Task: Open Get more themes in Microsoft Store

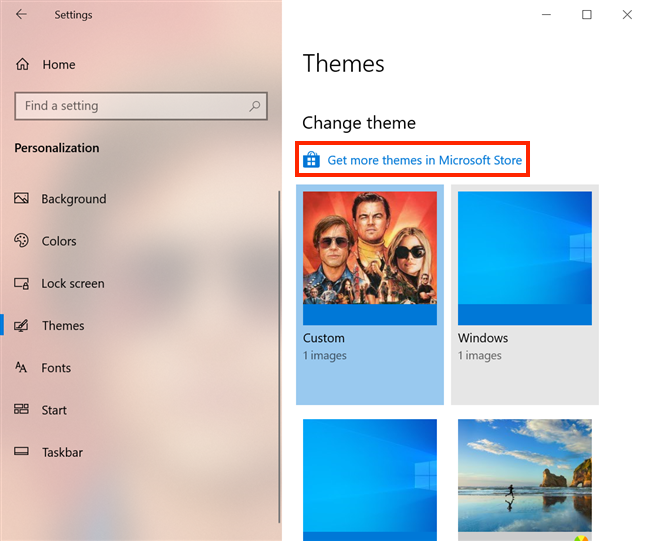Action: point(425,160)
